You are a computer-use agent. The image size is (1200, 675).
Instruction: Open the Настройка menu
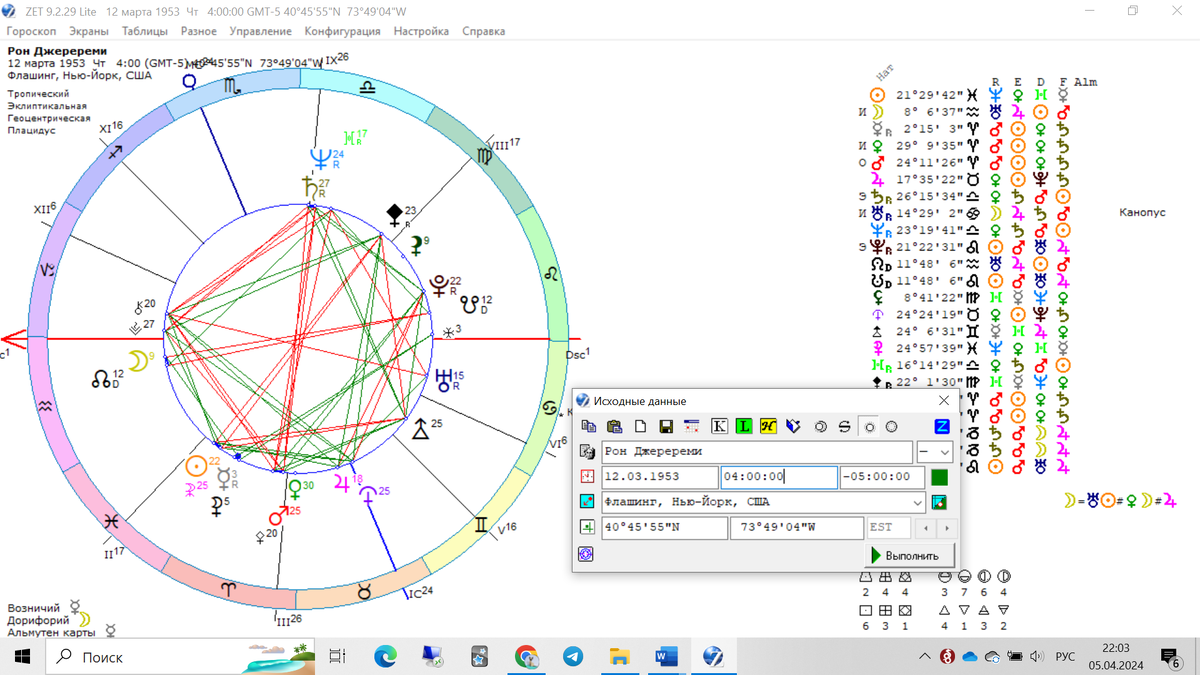tap(421, 31)
